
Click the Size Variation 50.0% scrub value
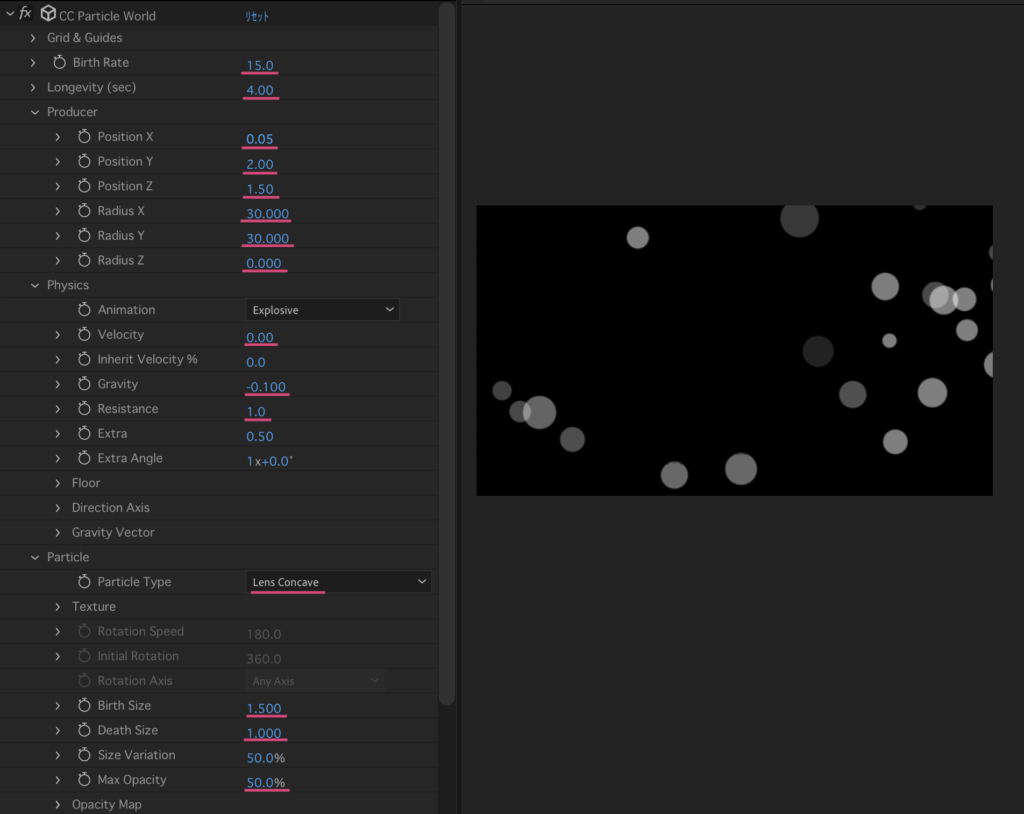point(264,757)
